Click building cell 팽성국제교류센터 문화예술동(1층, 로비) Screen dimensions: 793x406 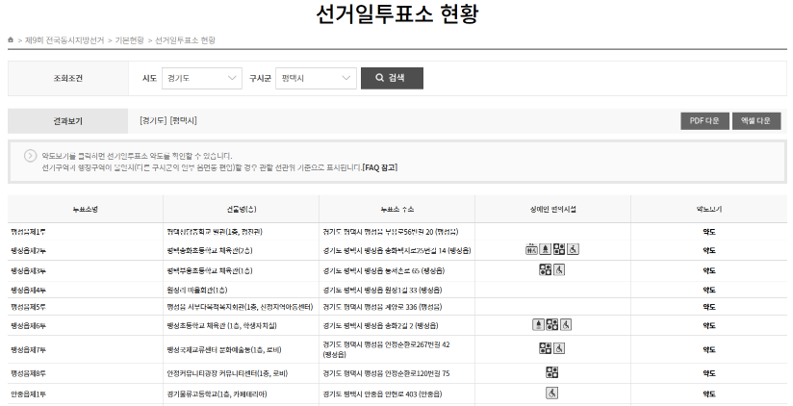point(224,349)
